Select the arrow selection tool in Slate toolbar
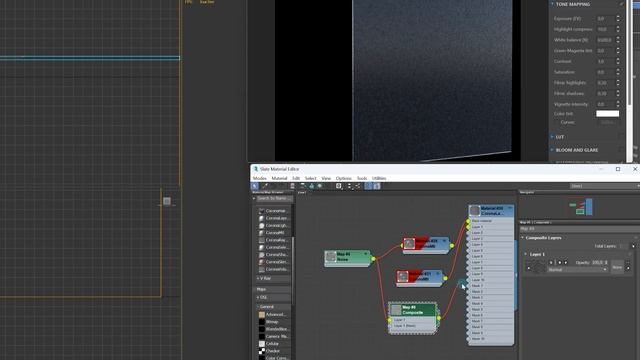This screenshot has width=640, height=360. pos(255,186)
